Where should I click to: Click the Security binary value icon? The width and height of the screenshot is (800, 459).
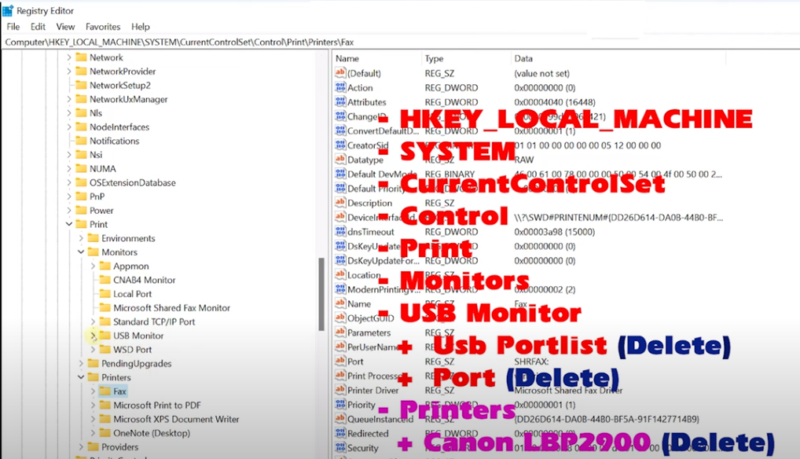point(340,448)
